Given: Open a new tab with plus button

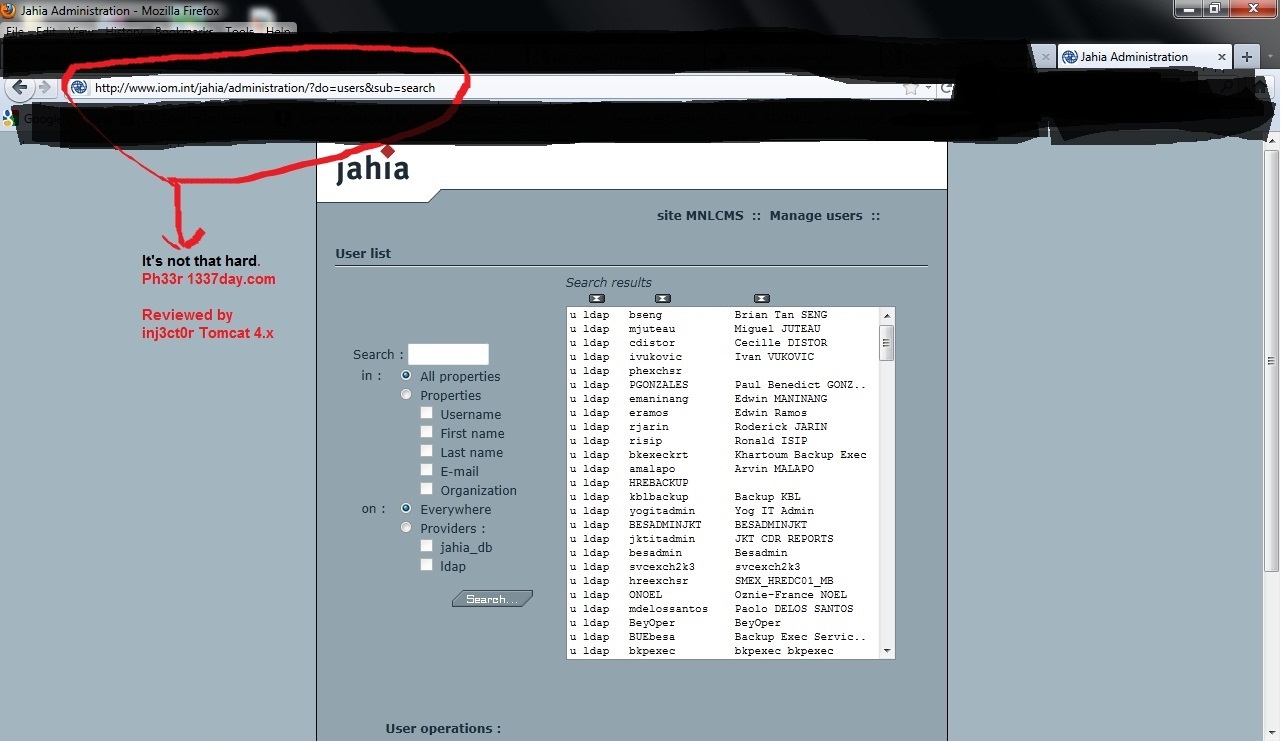Looking at the screenshot, I should (1246, 57).
